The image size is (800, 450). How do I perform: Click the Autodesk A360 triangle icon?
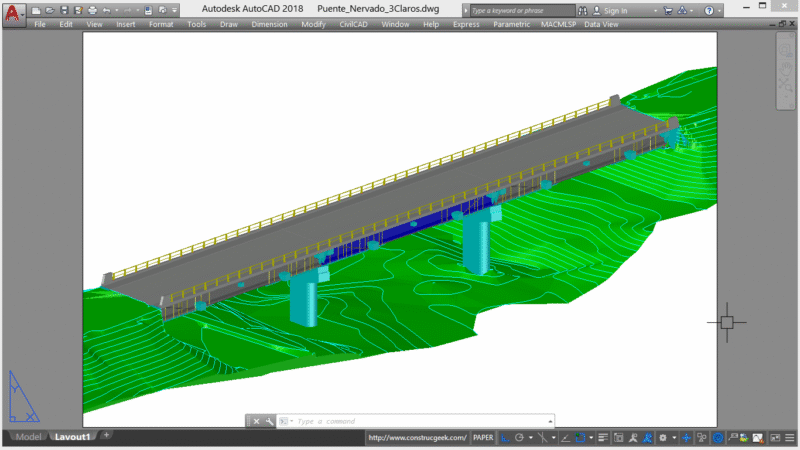[x=682, y=10]
